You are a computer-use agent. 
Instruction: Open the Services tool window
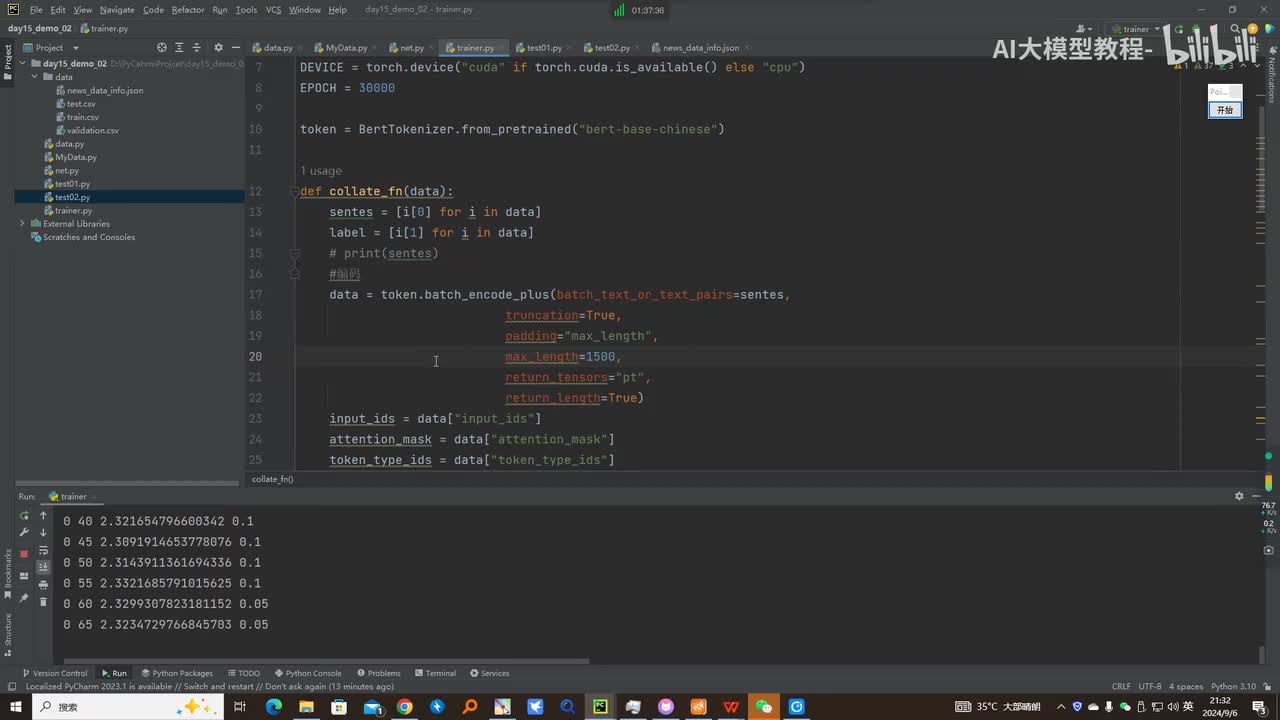coord(490,673)
